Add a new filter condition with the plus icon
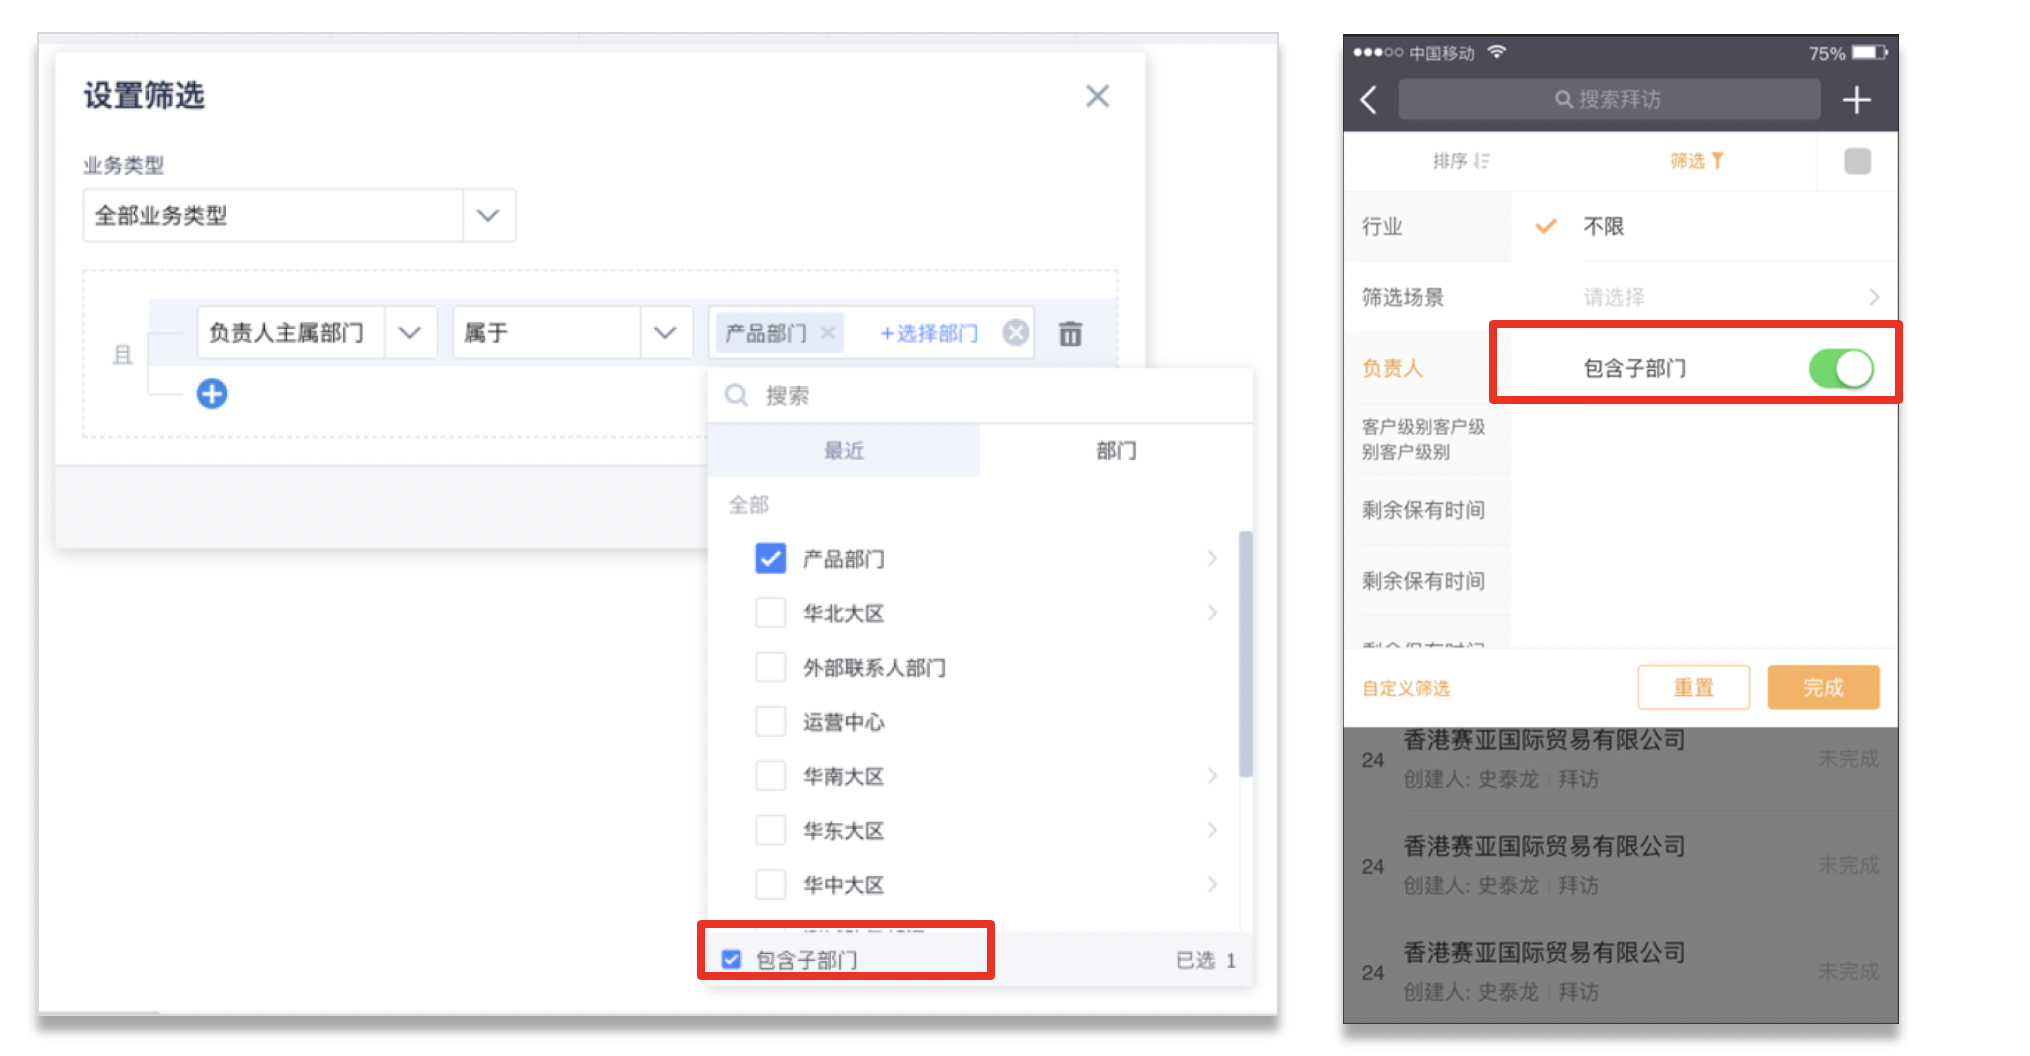The height and width of the screenshot is (1056, 2030). [x=212, y=393]
